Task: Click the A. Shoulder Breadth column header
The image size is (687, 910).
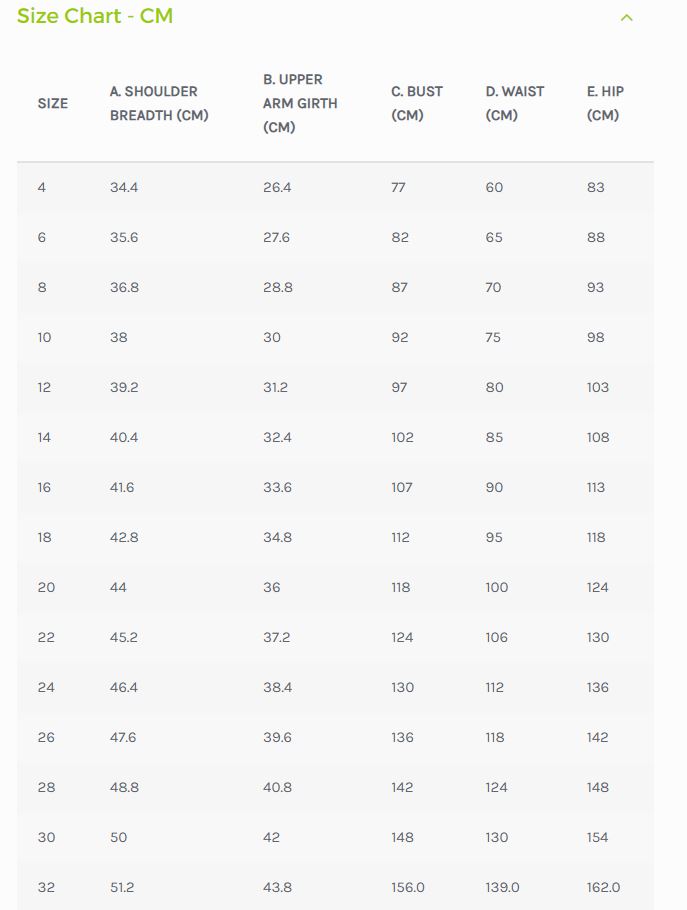Action: pyautogui.click(x=159, y=103)
